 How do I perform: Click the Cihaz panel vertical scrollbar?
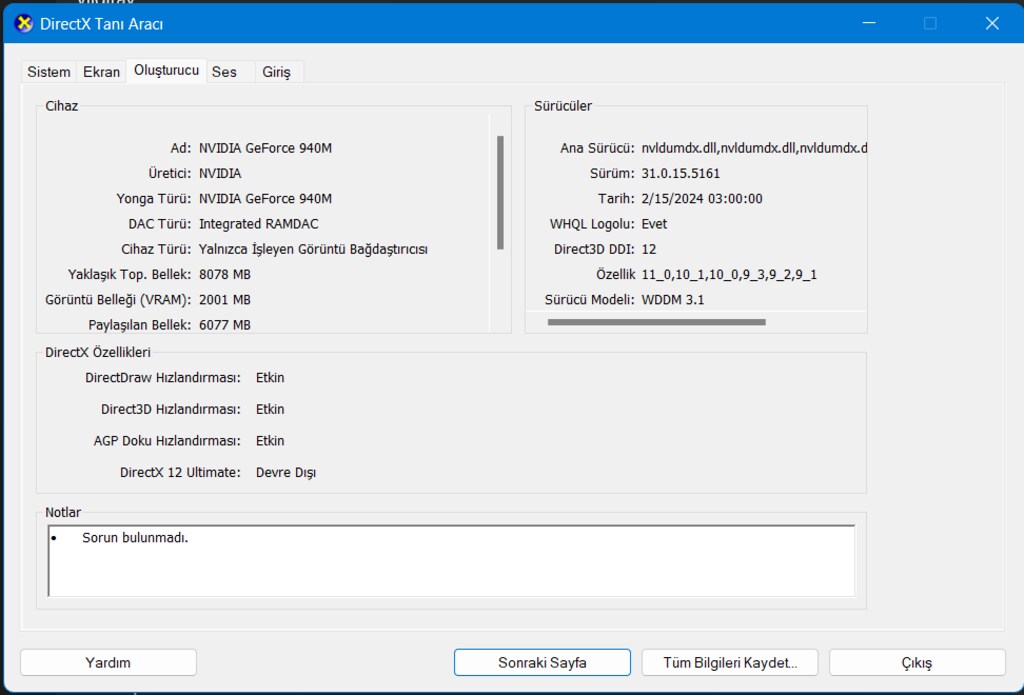(500, 193)
